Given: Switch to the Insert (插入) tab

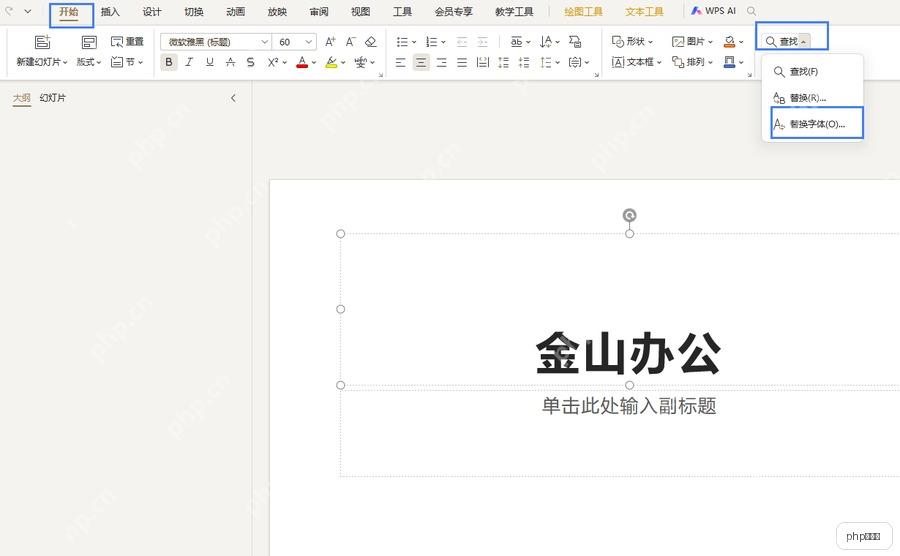Looking at the screenshot, I should (110, 11).
